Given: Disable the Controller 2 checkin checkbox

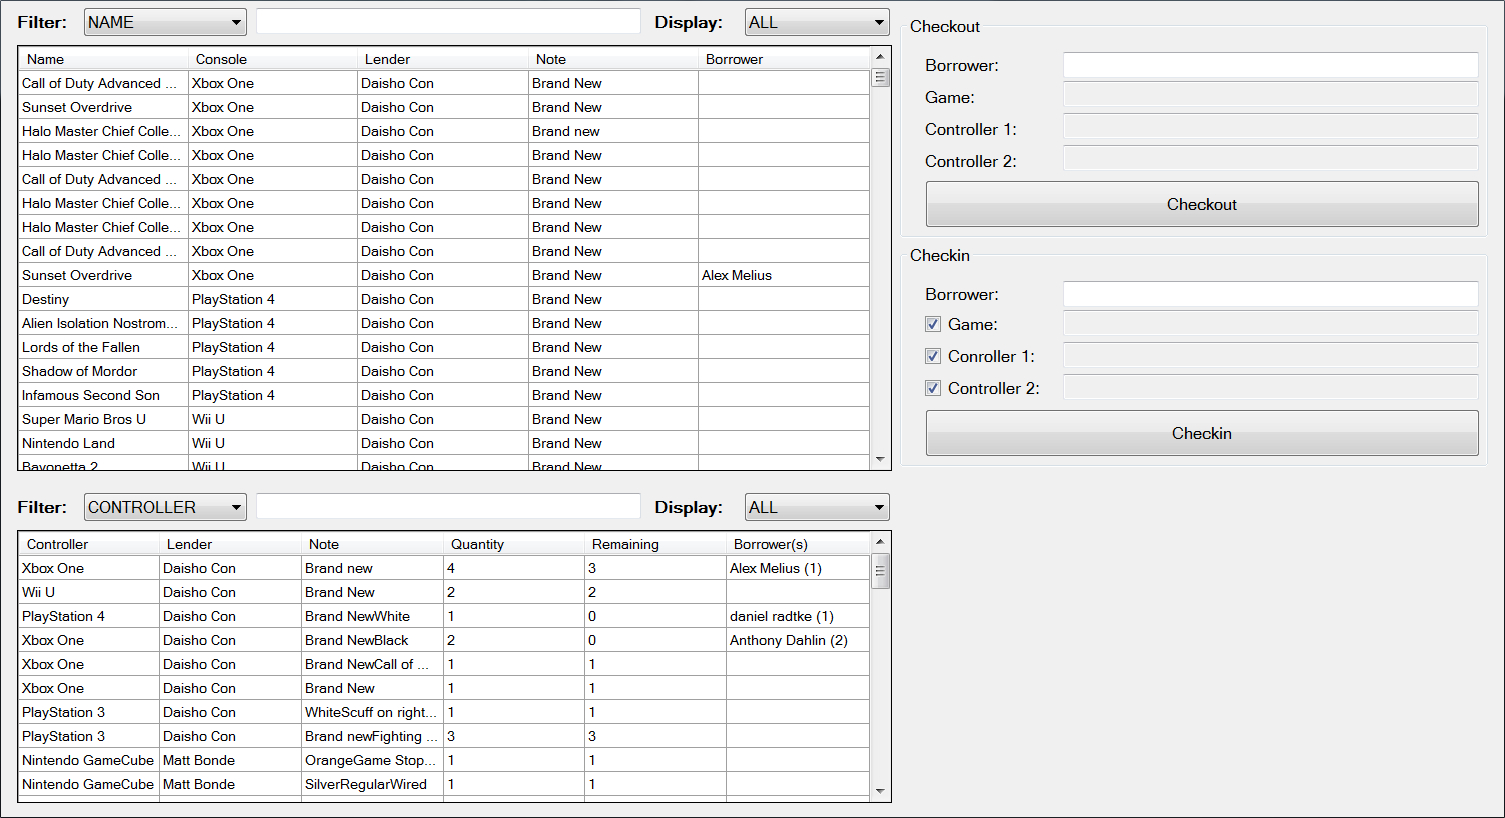Looking at the screenshot, I should [933, 388].
